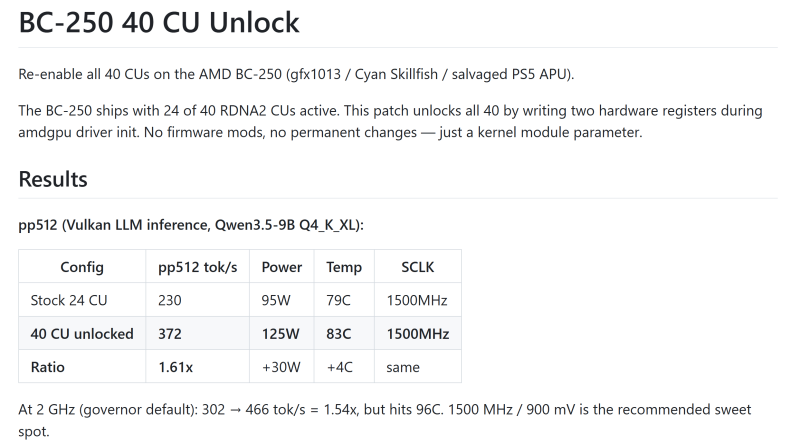
Task: Click the Temp column header
Action: point(344,267)
